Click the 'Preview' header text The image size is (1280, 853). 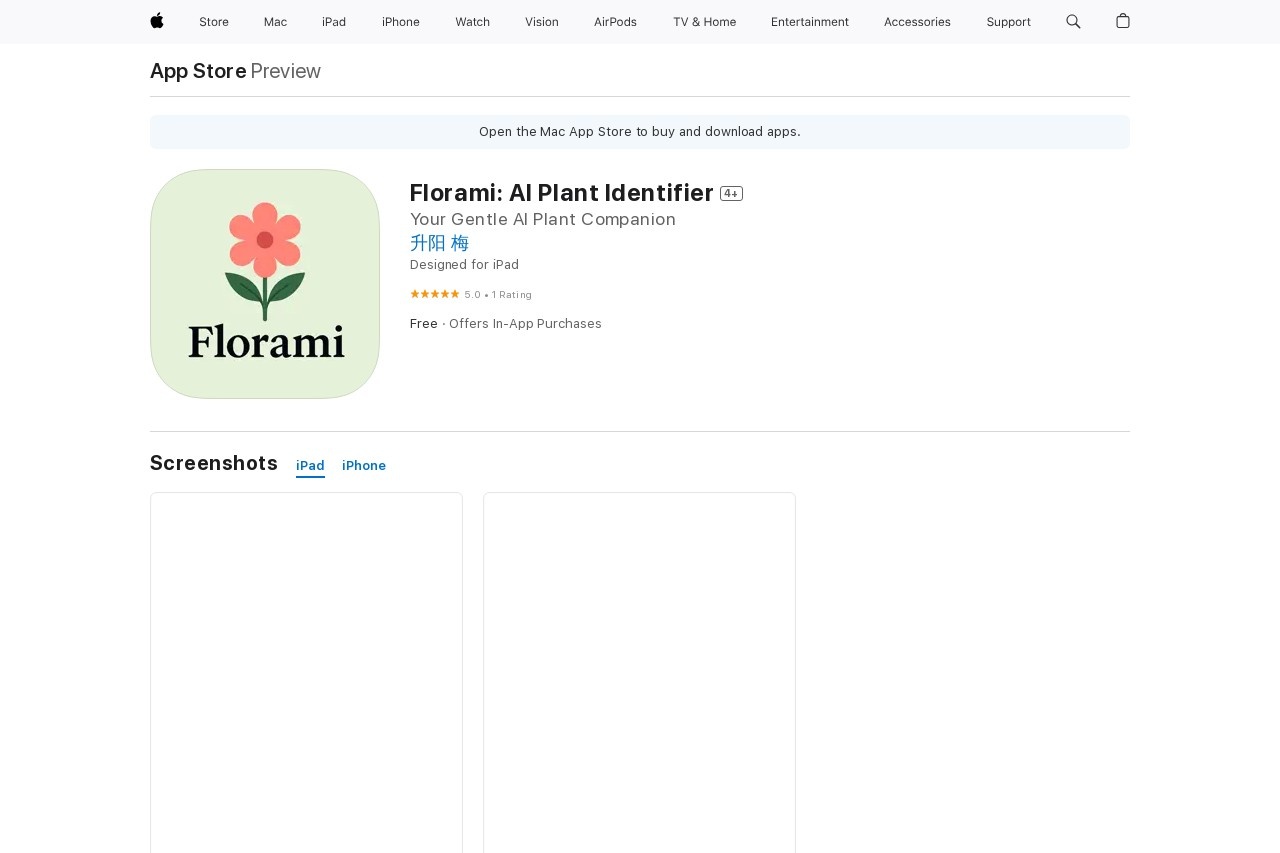(x=286, y=71)
